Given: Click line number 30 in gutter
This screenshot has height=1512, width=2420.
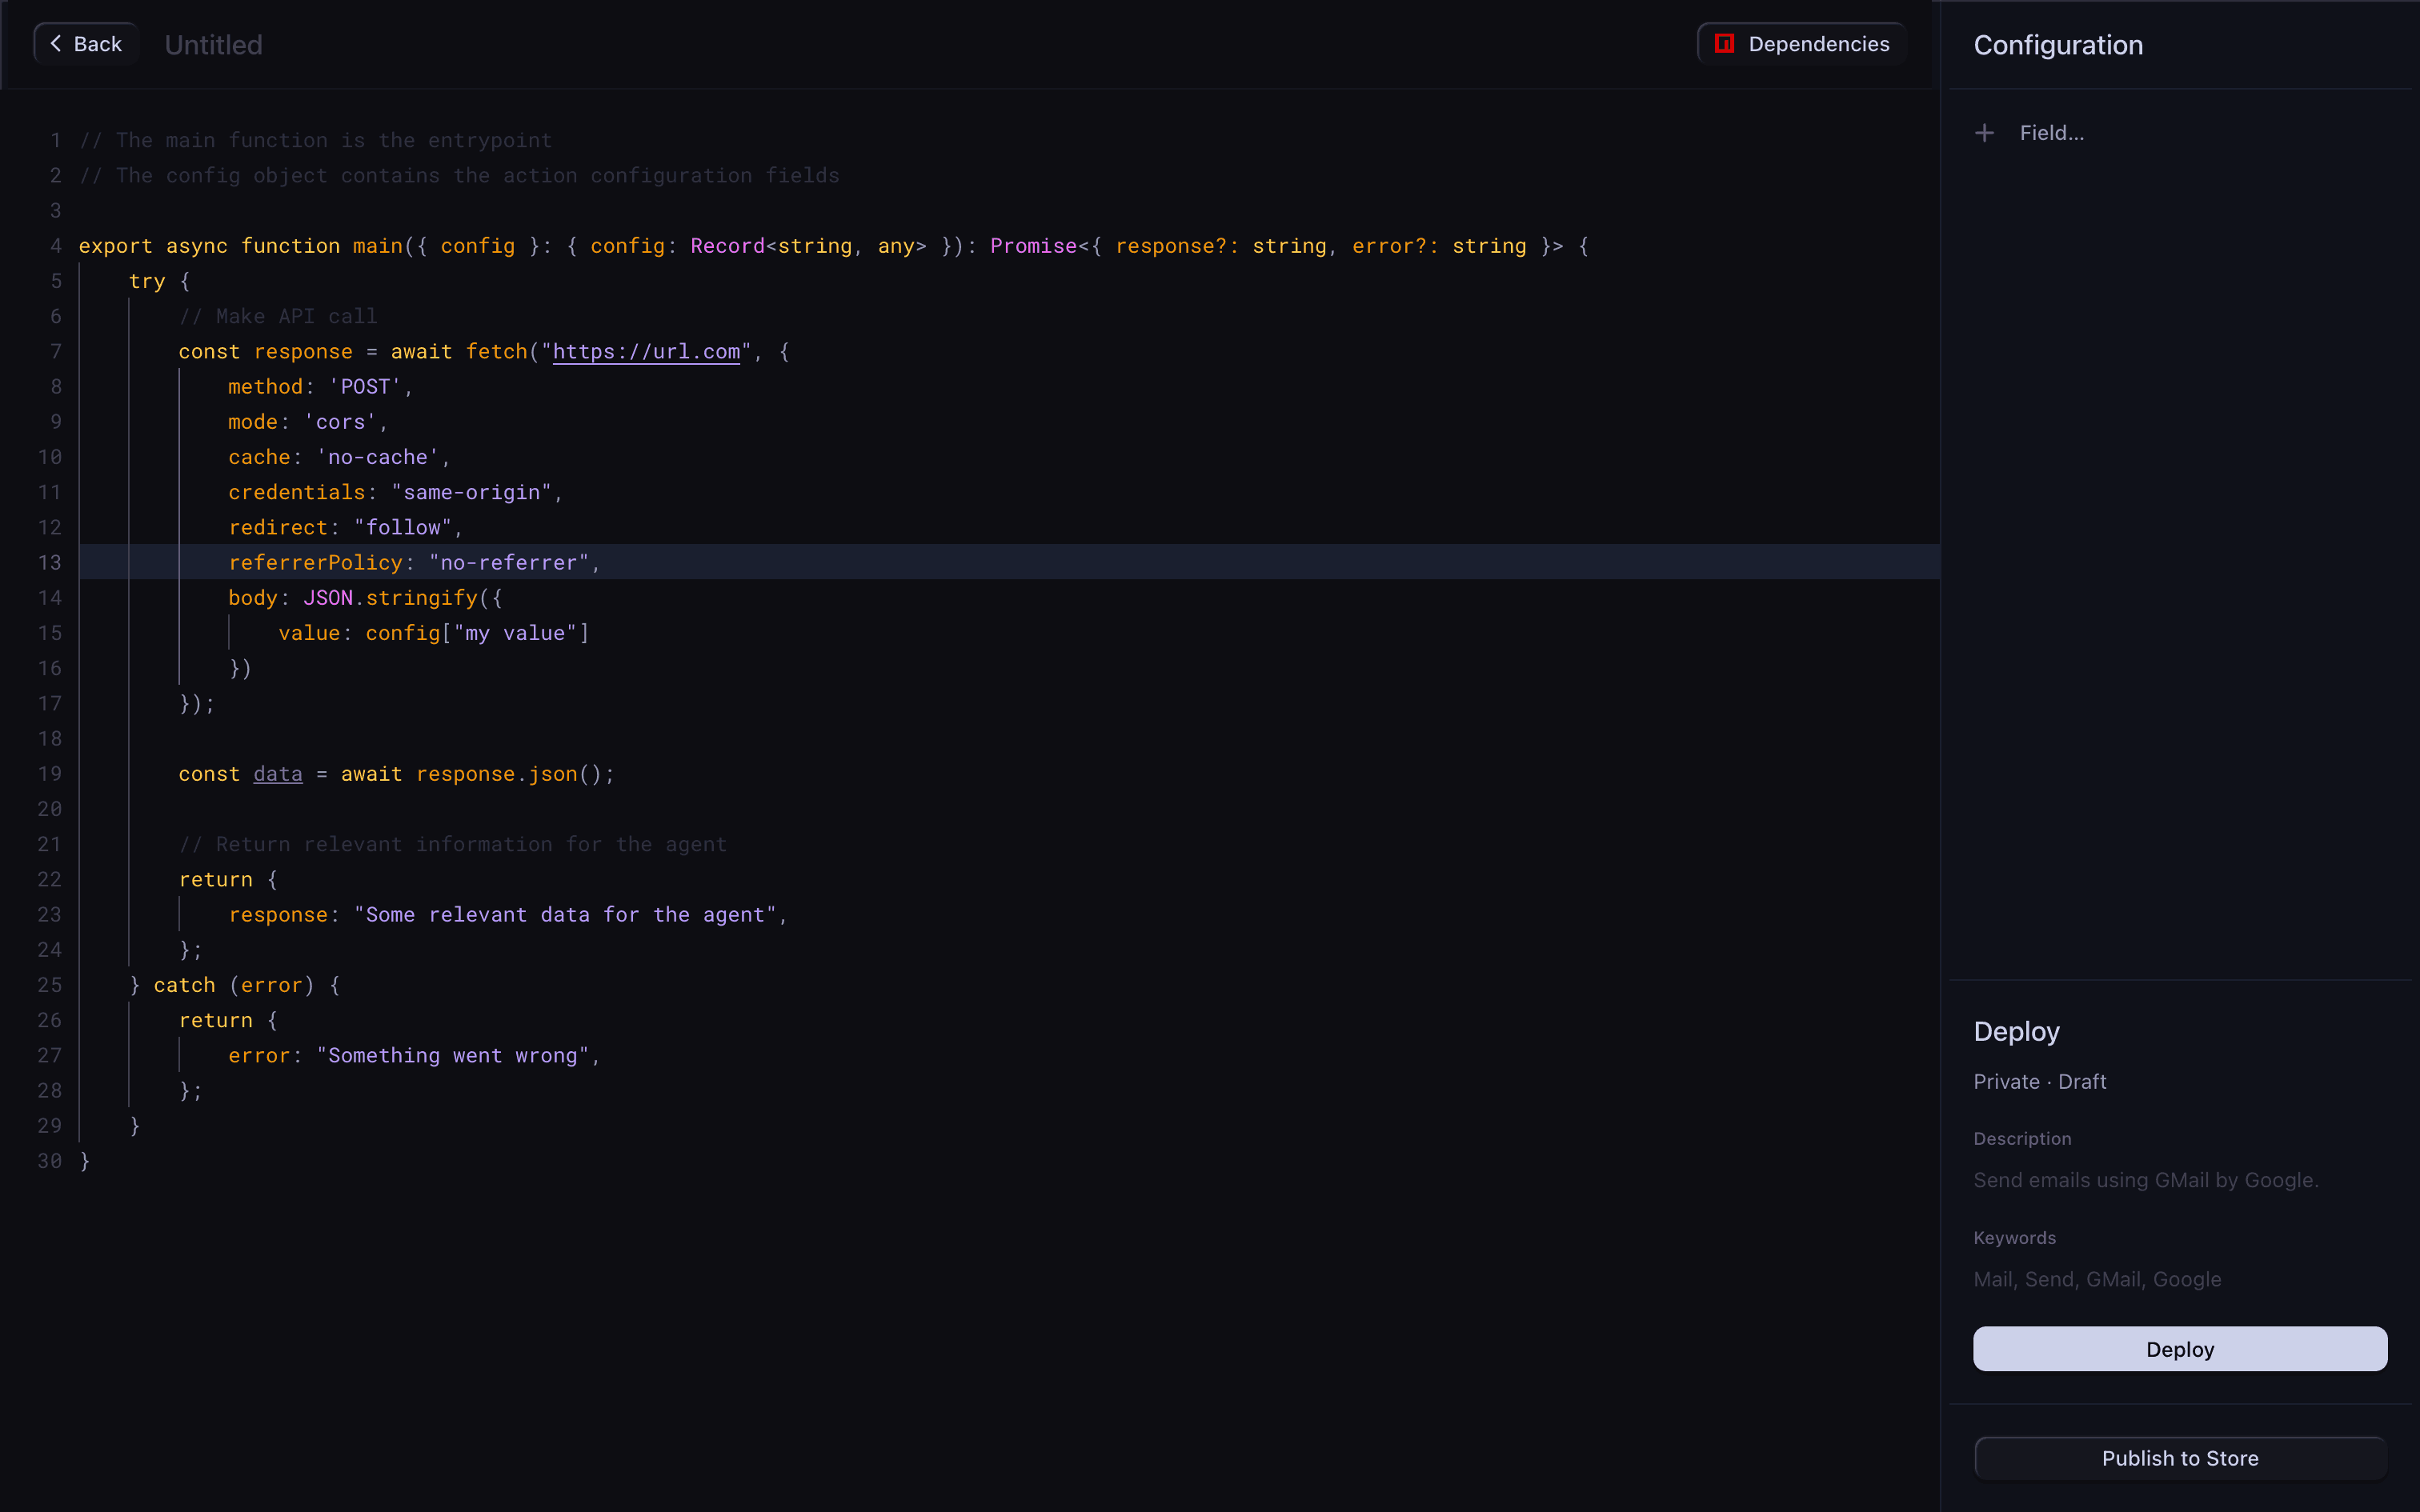Looking at the screenshot, I should click(50, 1161).
